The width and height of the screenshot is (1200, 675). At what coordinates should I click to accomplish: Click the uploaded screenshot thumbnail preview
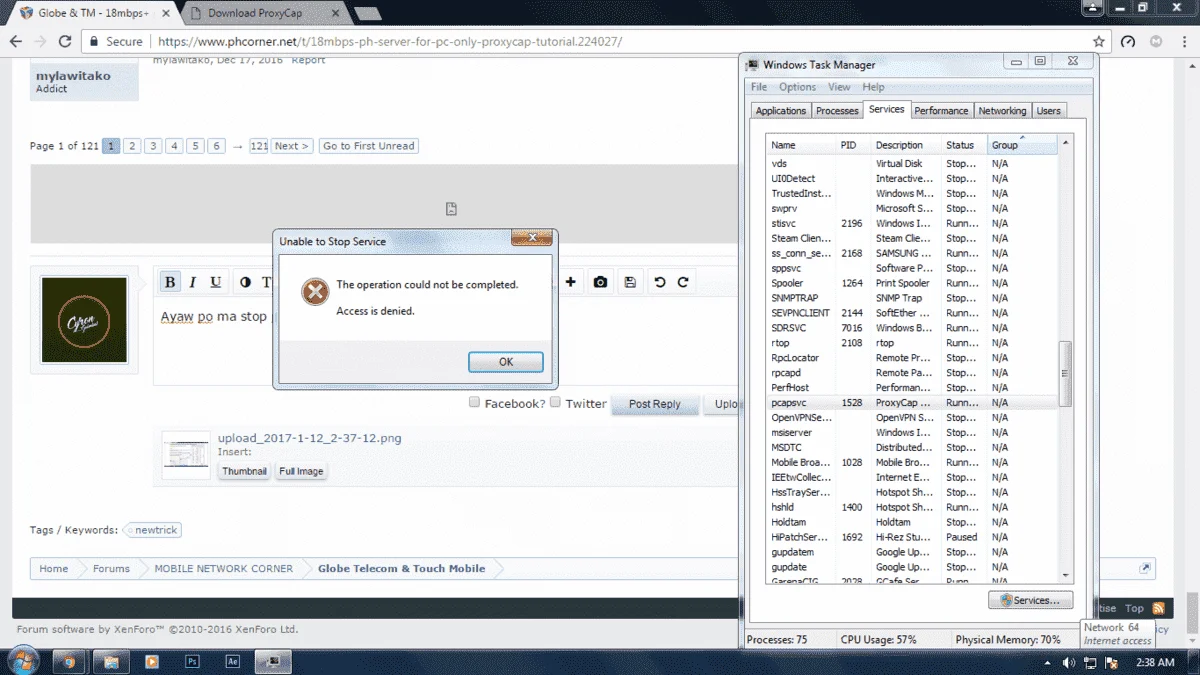coord(186,455)
